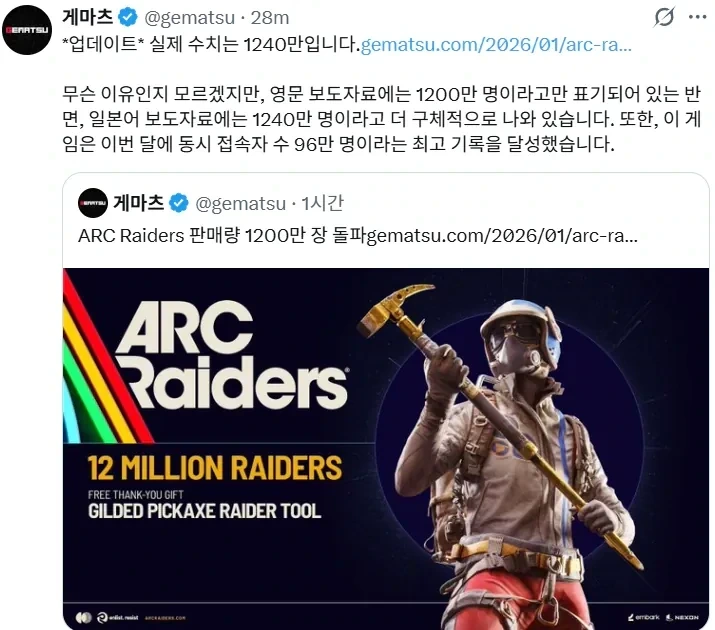Image resolution: width=715 pixels, height=630 pixels.
Task: Click the verified badge in the quoted tweet
Action: pyautogui.click(x=179, y=203)
